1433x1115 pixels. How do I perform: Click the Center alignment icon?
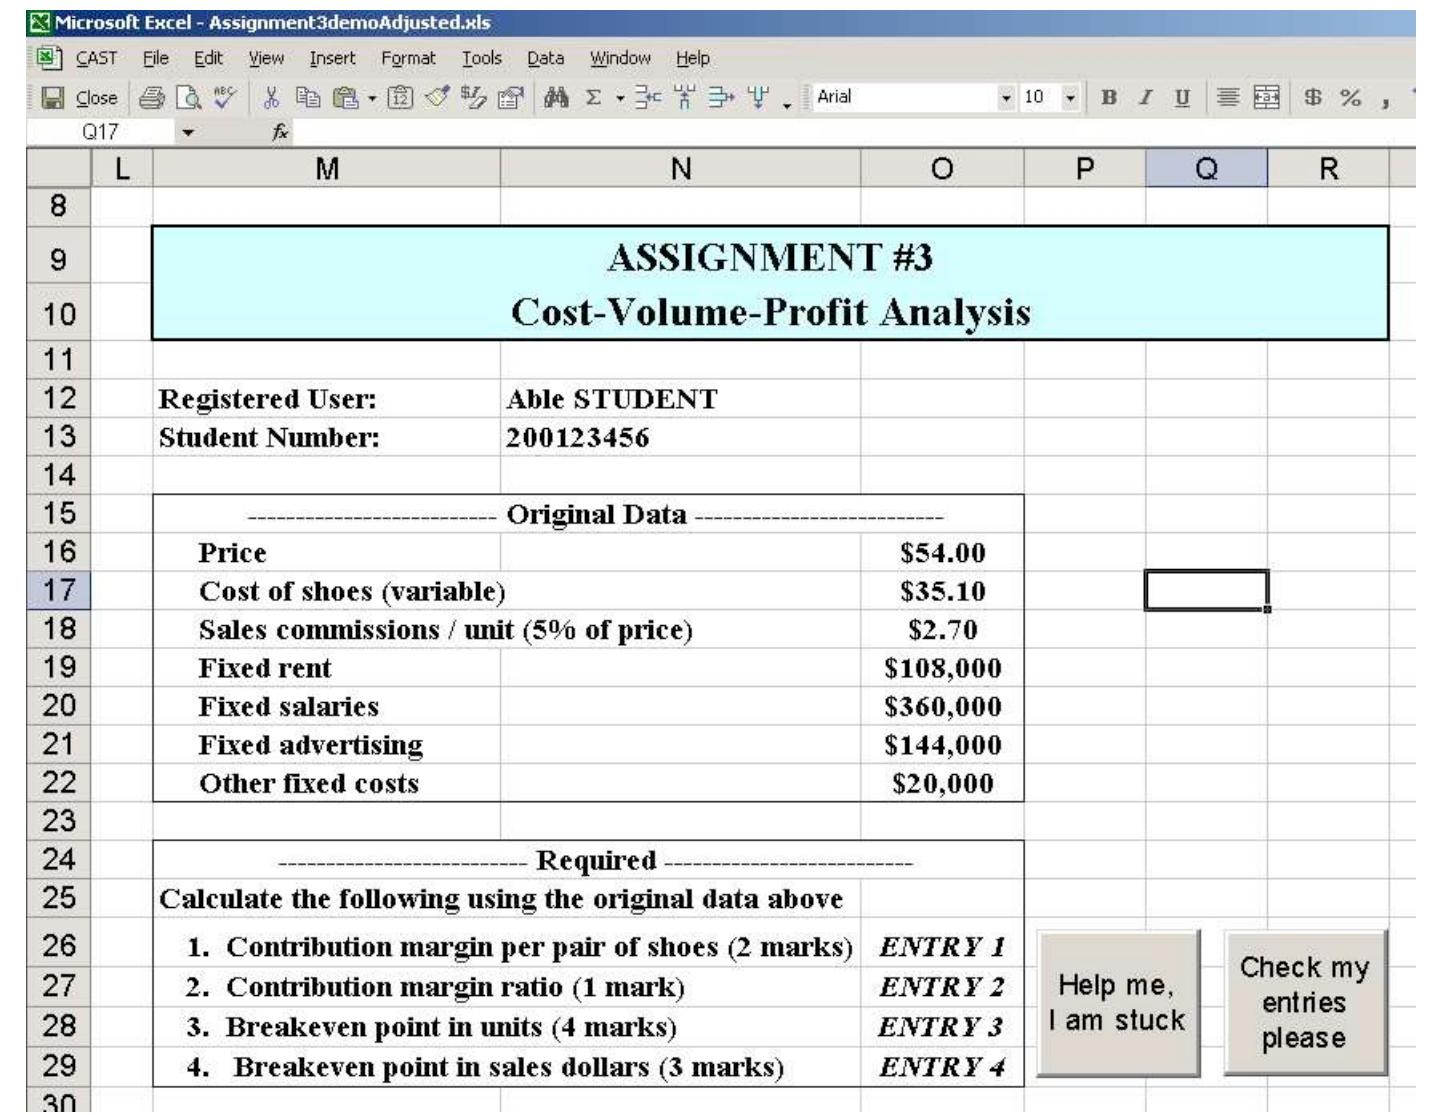click(x=1228, y=98)
